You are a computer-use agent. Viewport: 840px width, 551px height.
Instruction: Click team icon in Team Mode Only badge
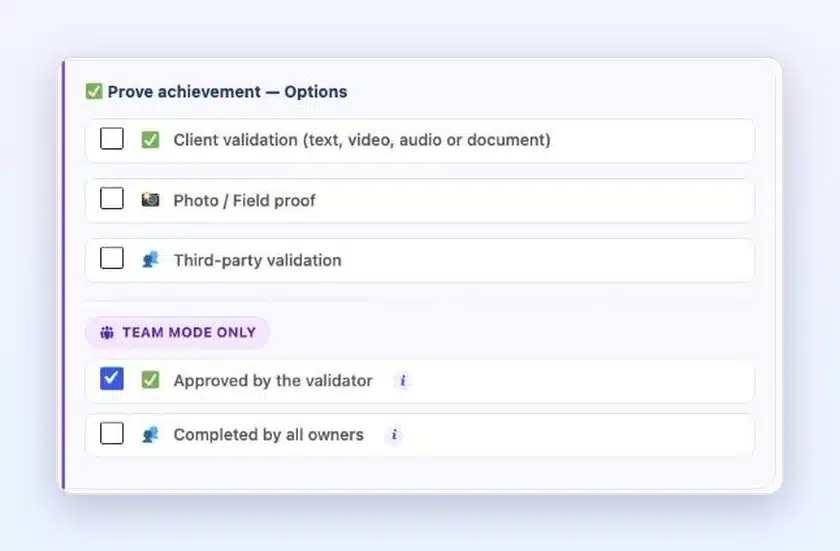pos(107,333)
